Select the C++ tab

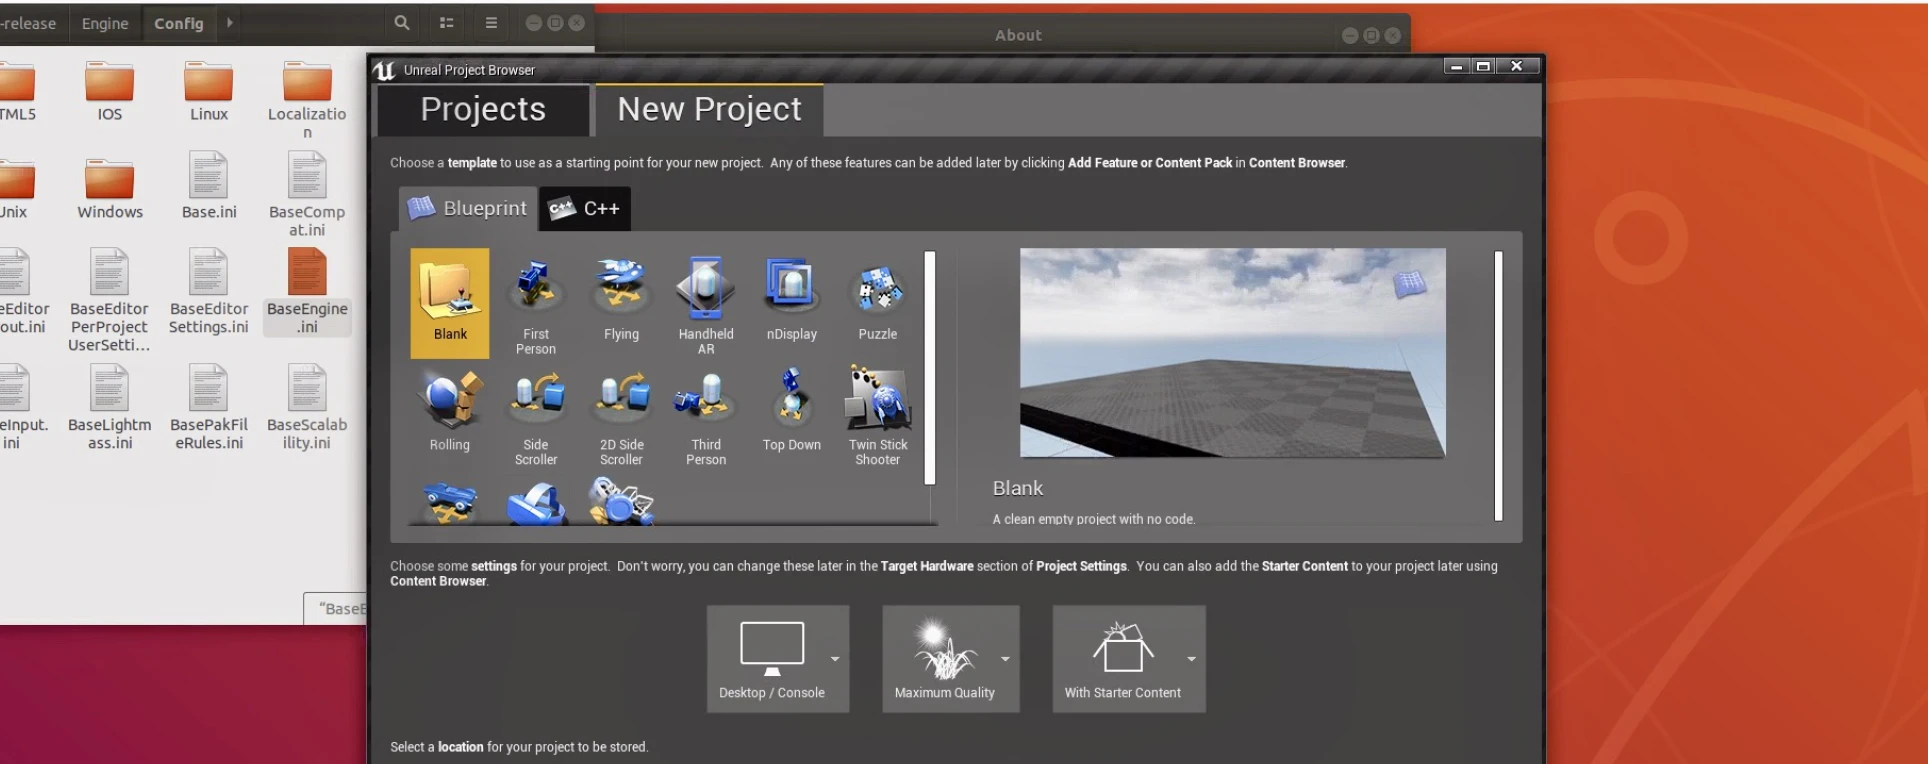coord(585,208)
